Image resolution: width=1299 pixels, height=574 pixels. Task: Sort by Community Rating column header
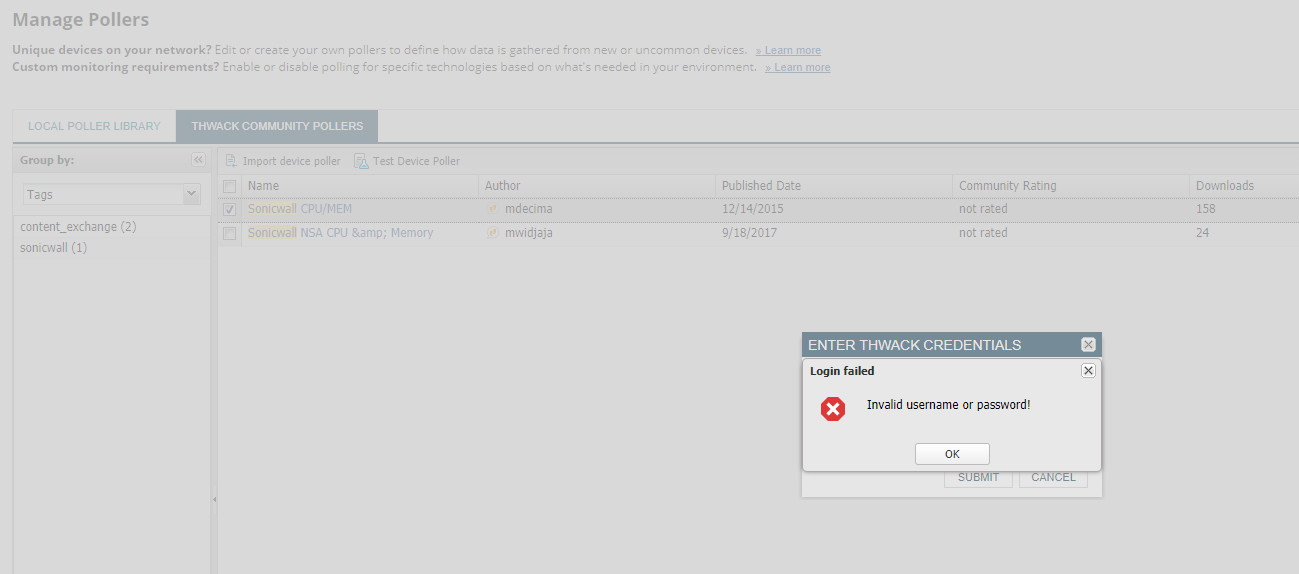click(1071, 186)
